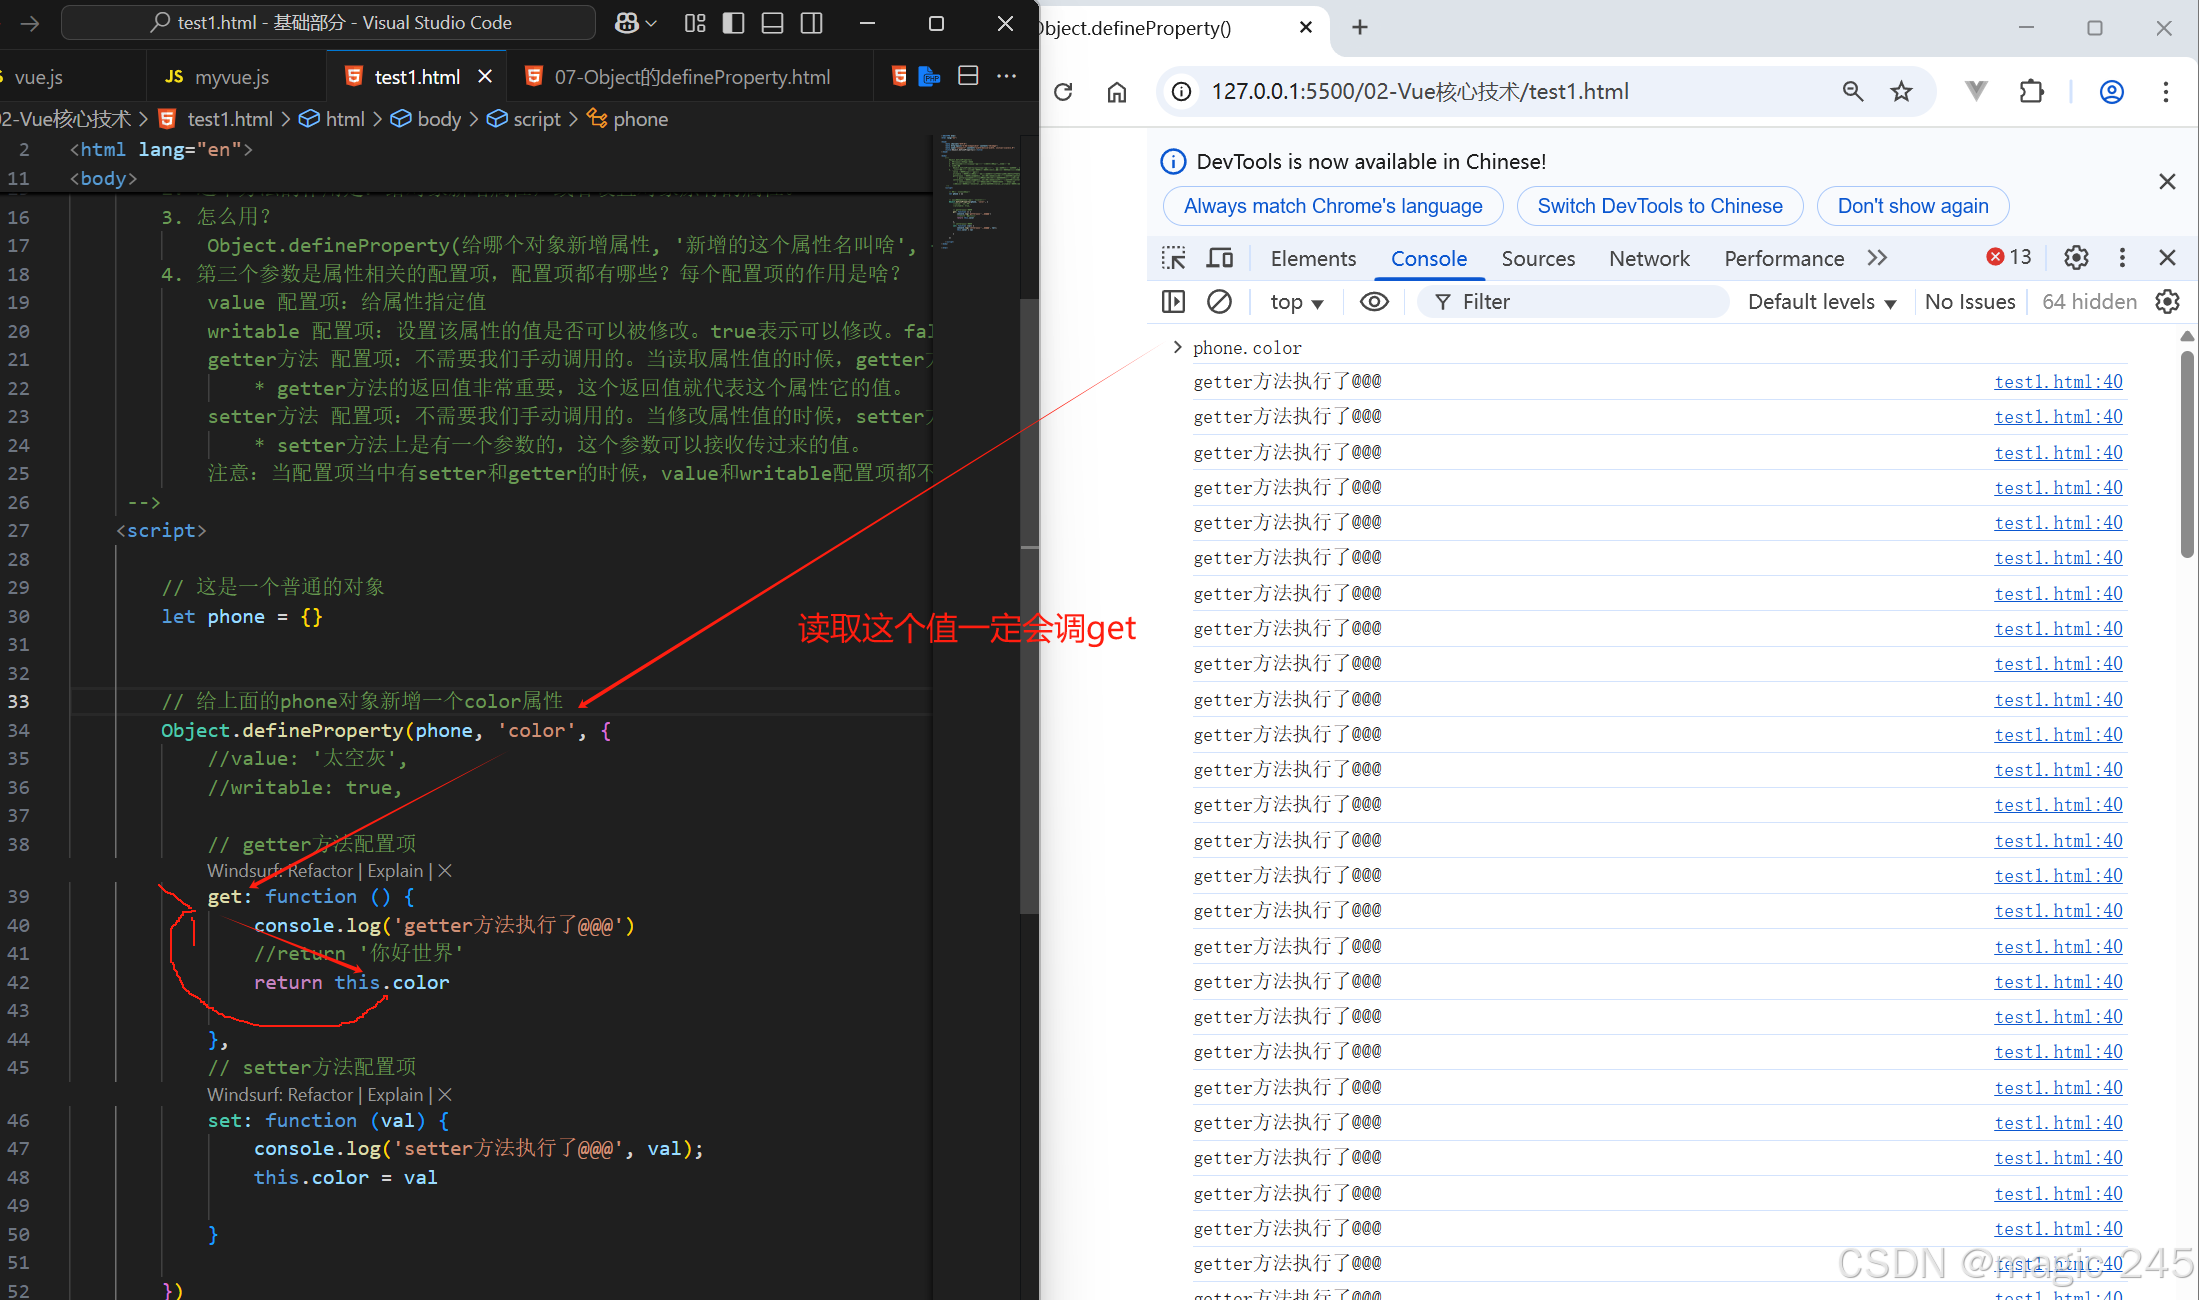Switch to the Network tab

1649,258
